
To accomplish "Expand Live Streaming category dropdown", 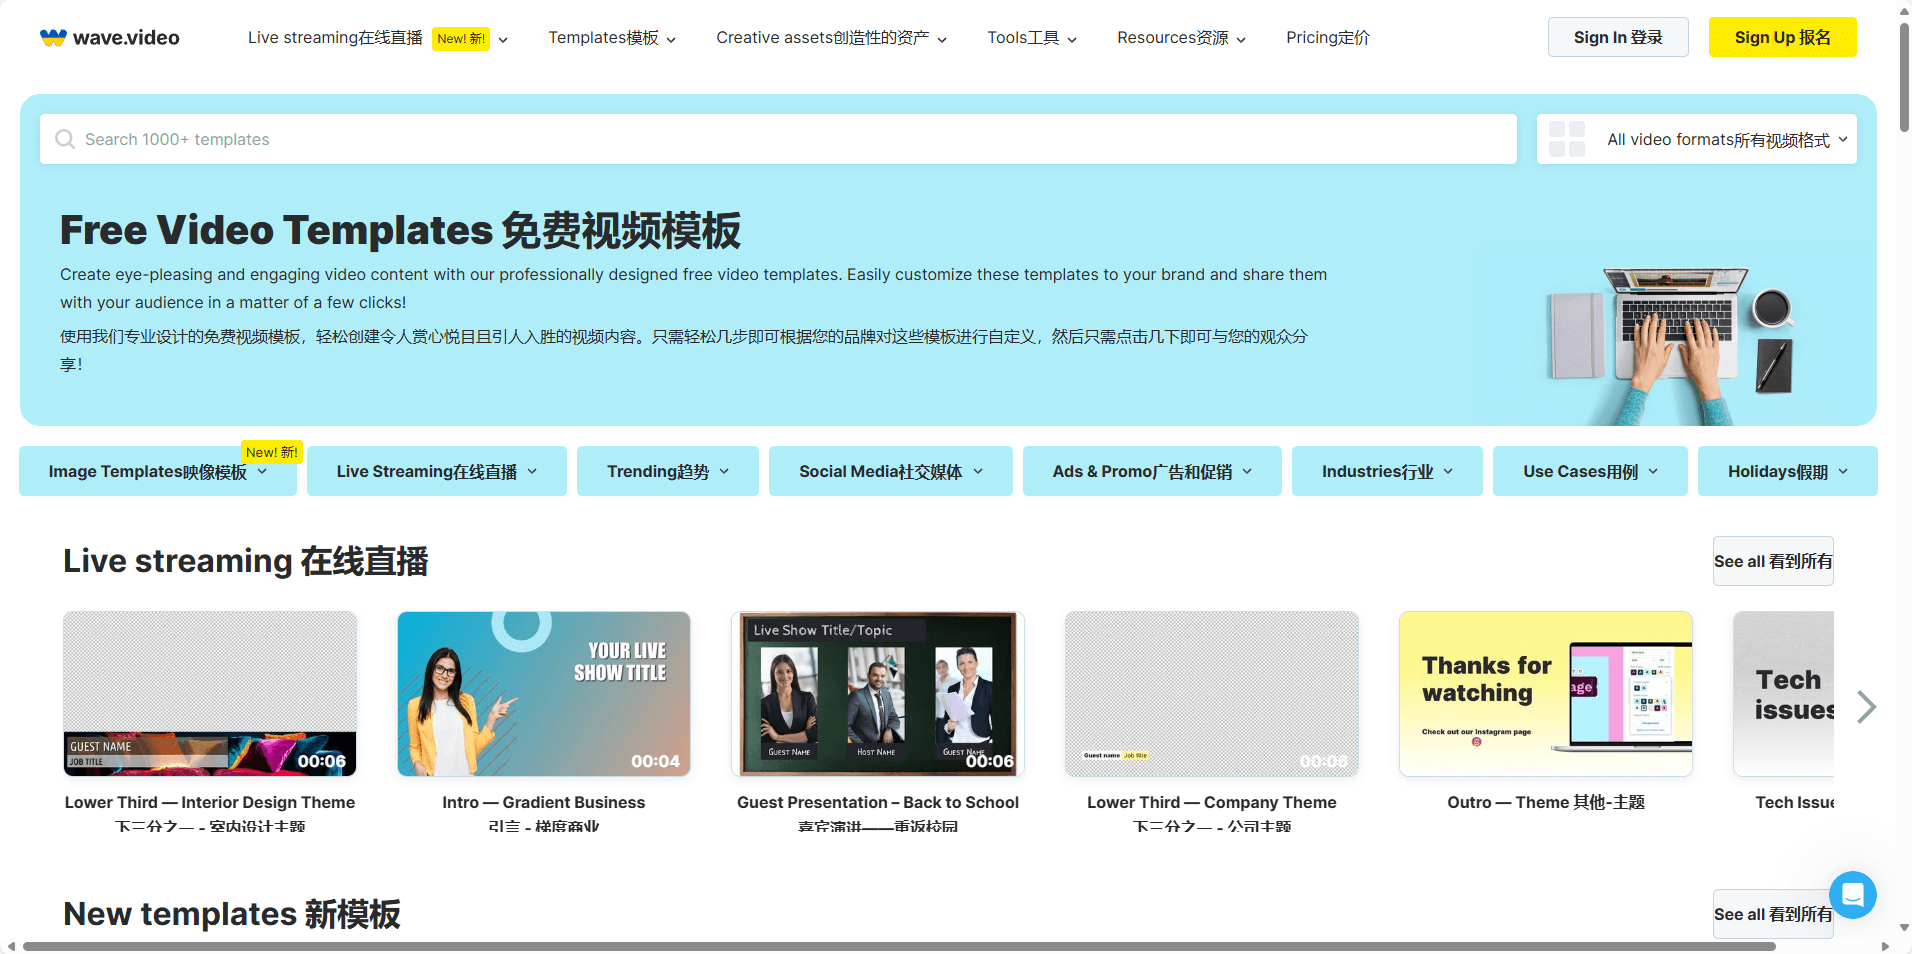I will tap(437, 471).
